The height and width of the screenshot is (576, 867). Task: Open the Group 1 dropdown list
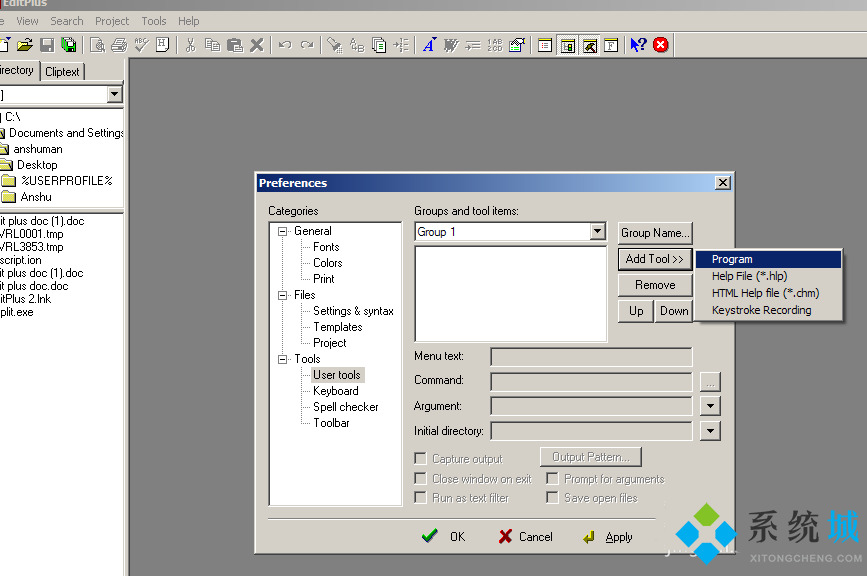tap(599, 231)
